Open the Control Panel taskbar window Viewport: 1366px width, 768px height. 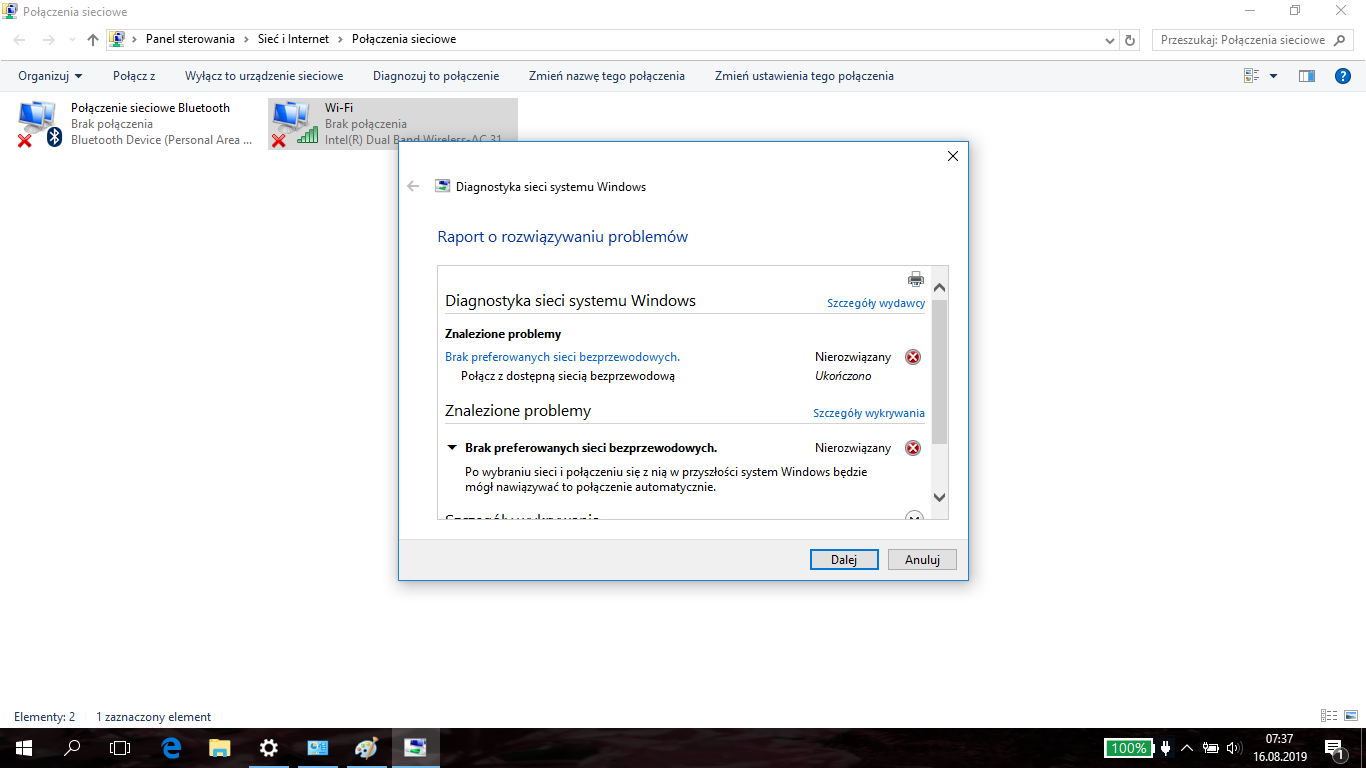318,747
